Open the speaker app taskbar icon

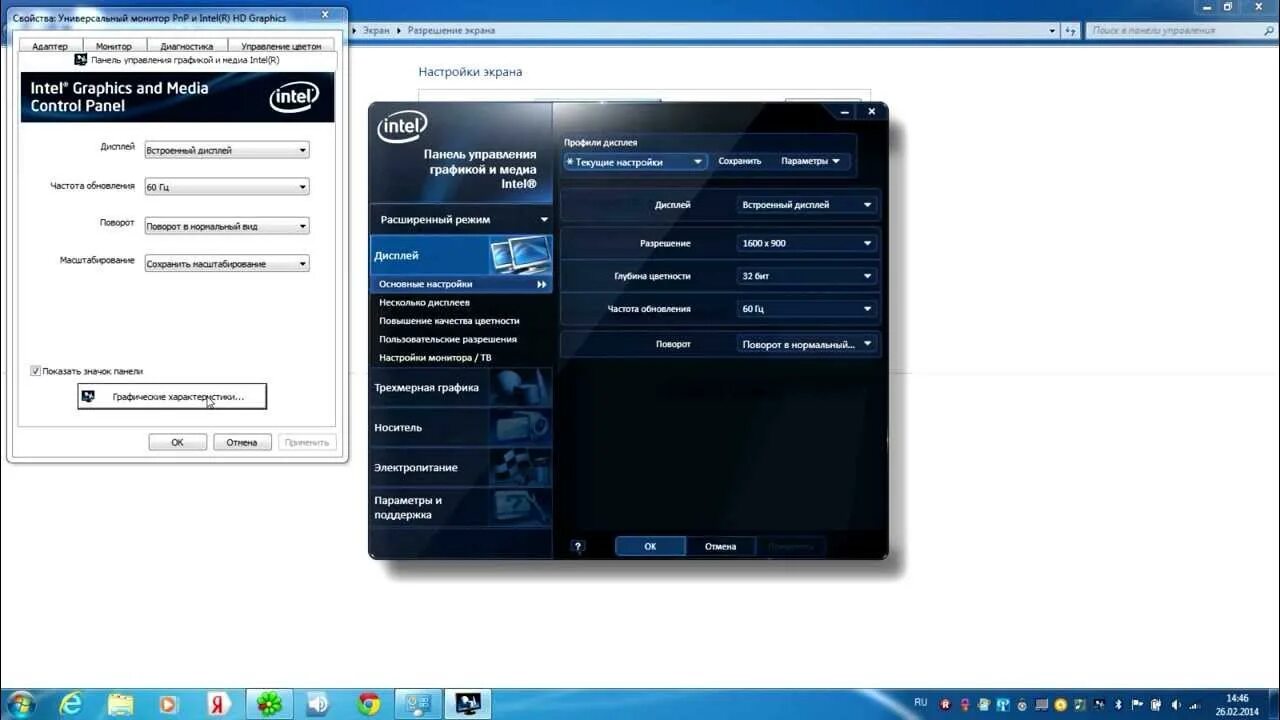click(318, 704)
